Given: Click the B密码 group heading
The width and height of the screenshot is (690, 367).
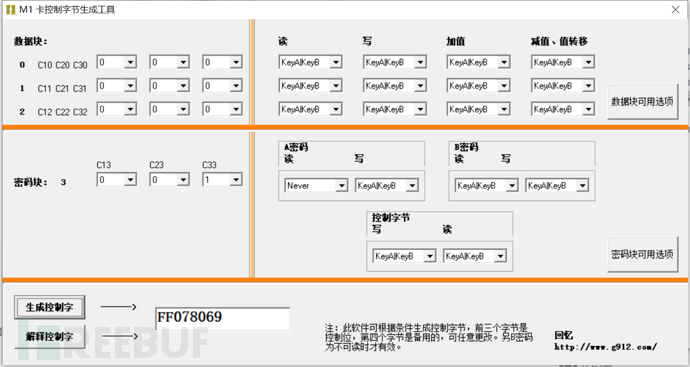Looking at the screenshot, I should point(466,147).
